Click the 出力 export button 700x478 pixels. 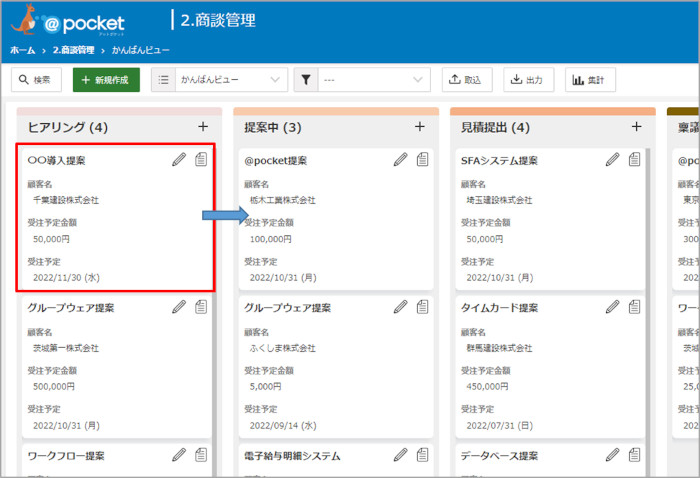click(x=529, y=80)
